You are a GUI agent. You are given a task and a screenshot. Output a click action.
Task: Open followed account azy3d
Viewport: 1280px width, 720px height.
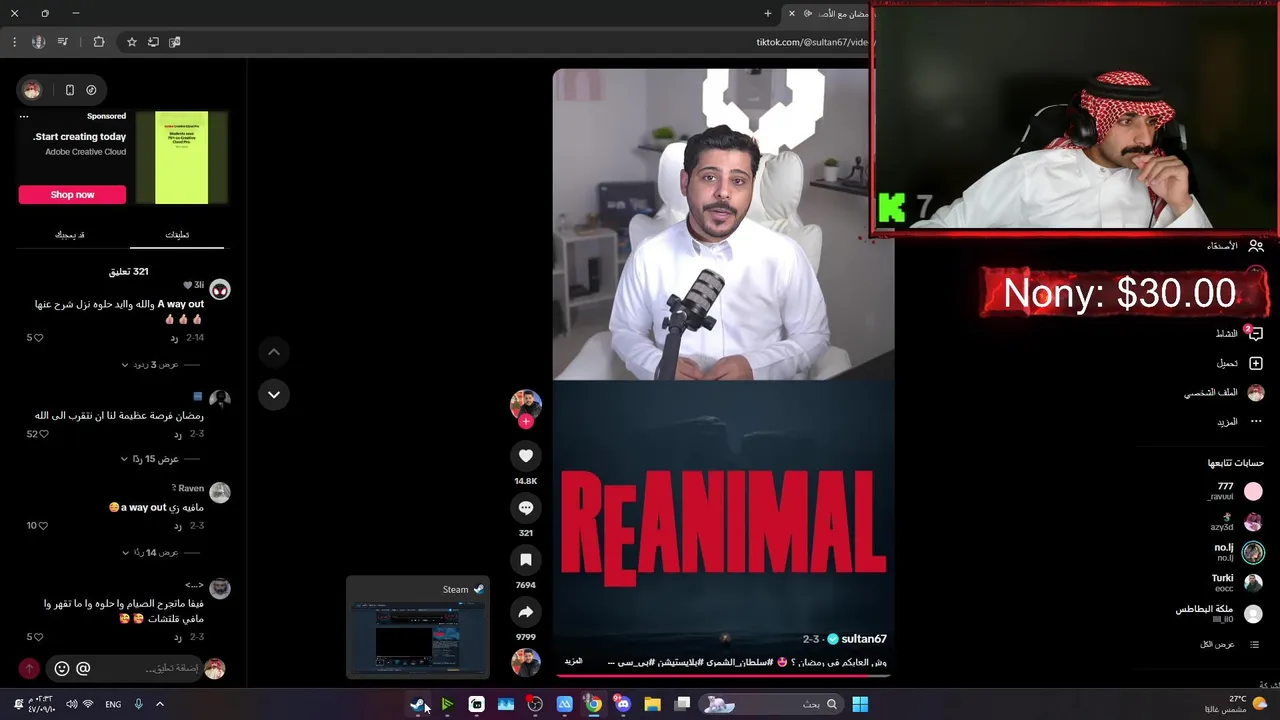click(1236, 522)
